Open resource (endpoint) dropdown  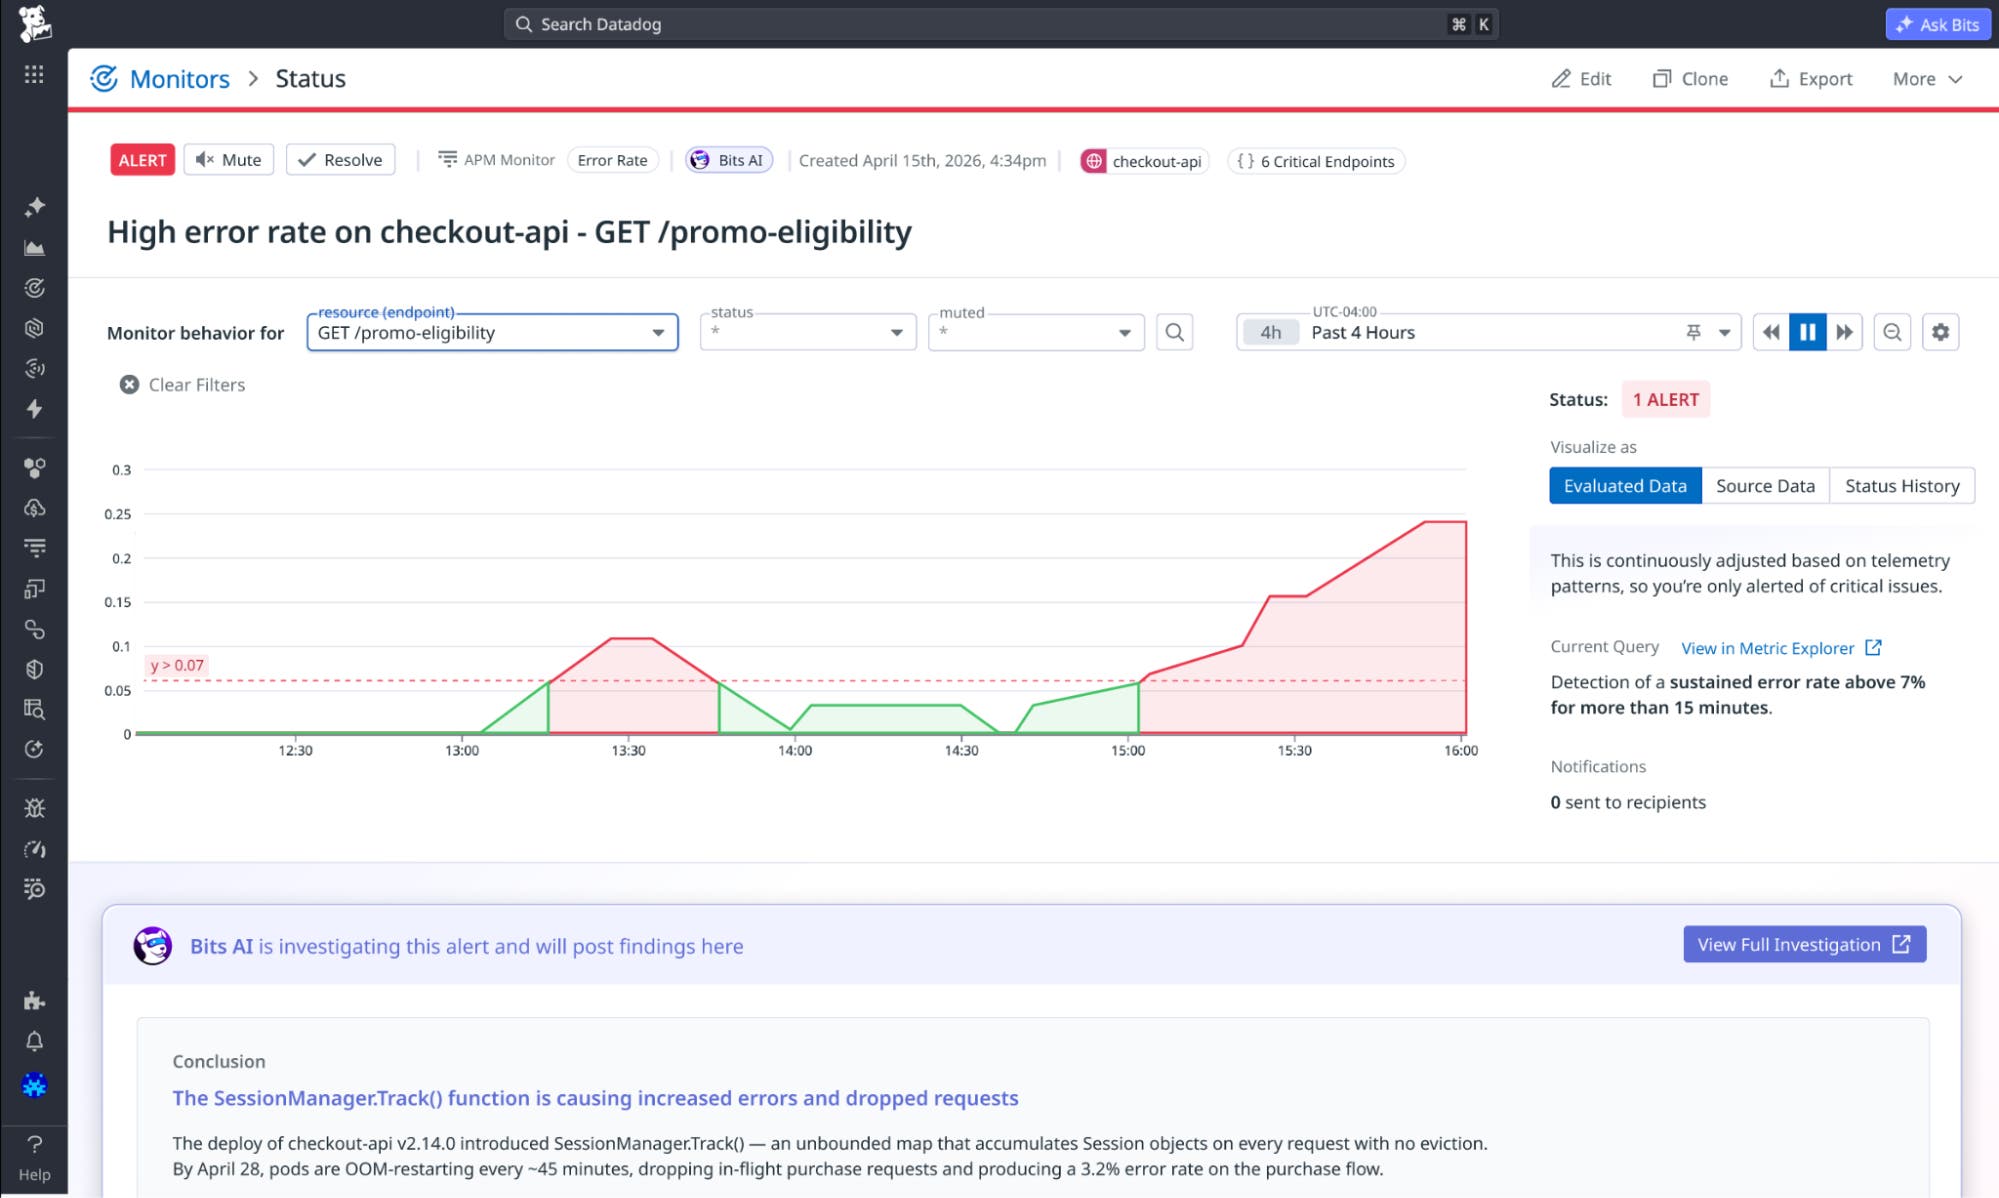(x=492, y=332)
